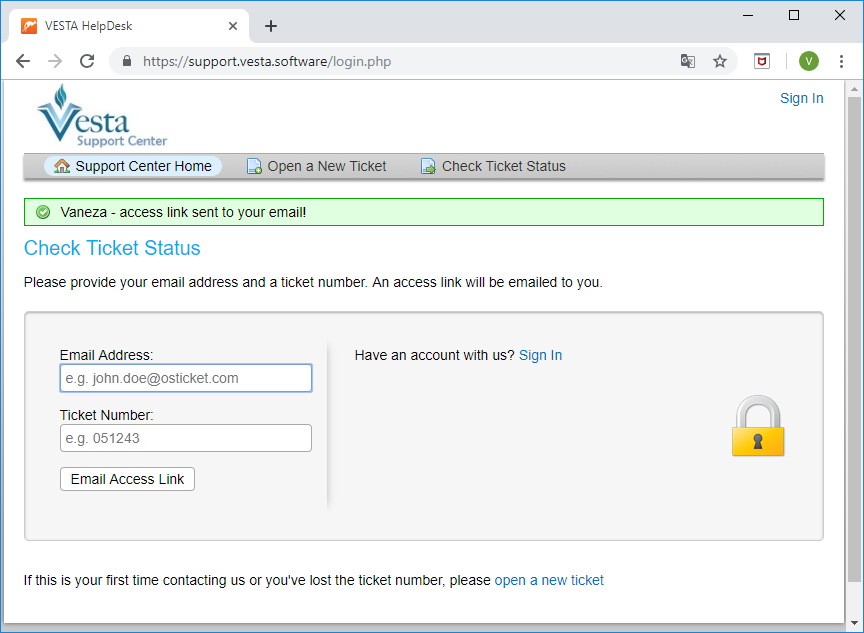View site info via the lock icon

[126, 61]
